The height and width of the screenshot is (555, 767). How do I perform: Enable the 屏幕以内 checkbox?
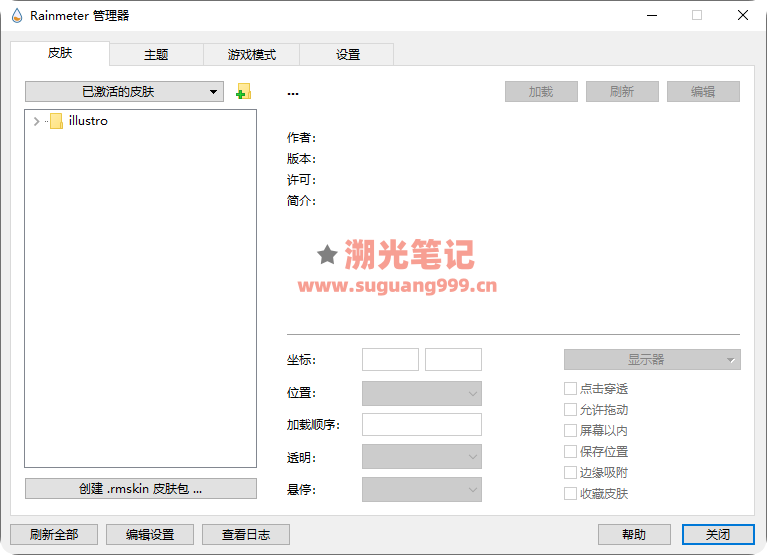coord(570,431)
